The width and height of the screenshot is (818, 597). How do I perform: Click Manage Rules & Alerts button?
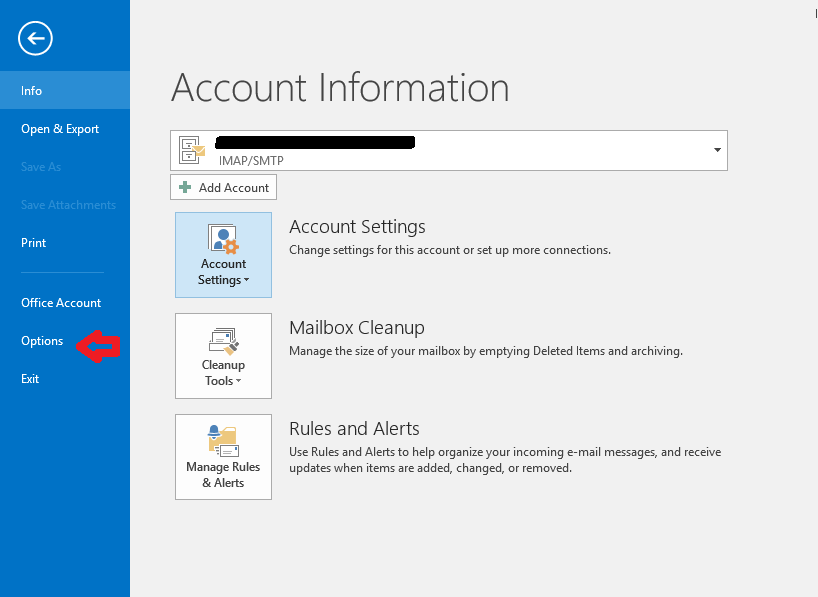(x=223, y=457)
